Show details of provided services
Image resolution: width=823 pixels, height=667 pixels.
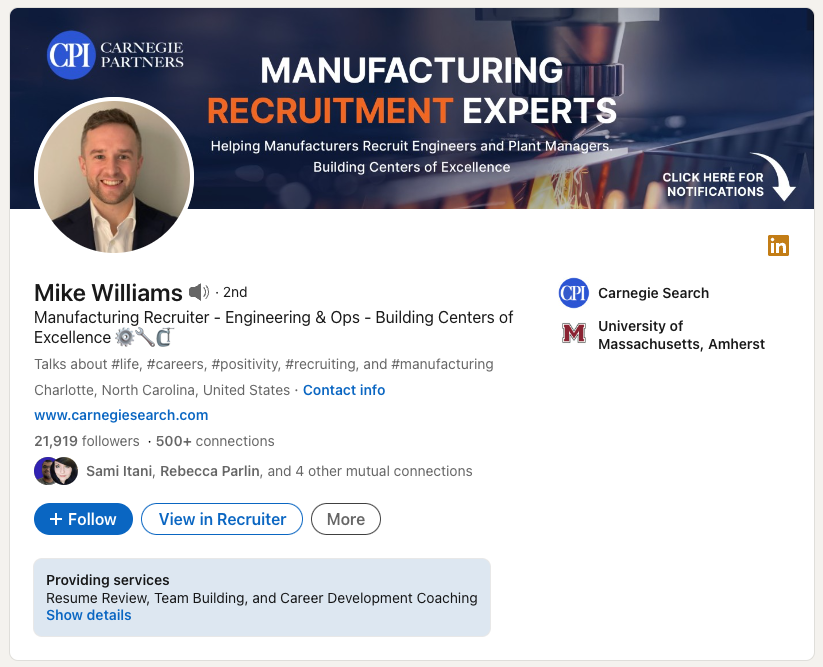tap(89, 615)
